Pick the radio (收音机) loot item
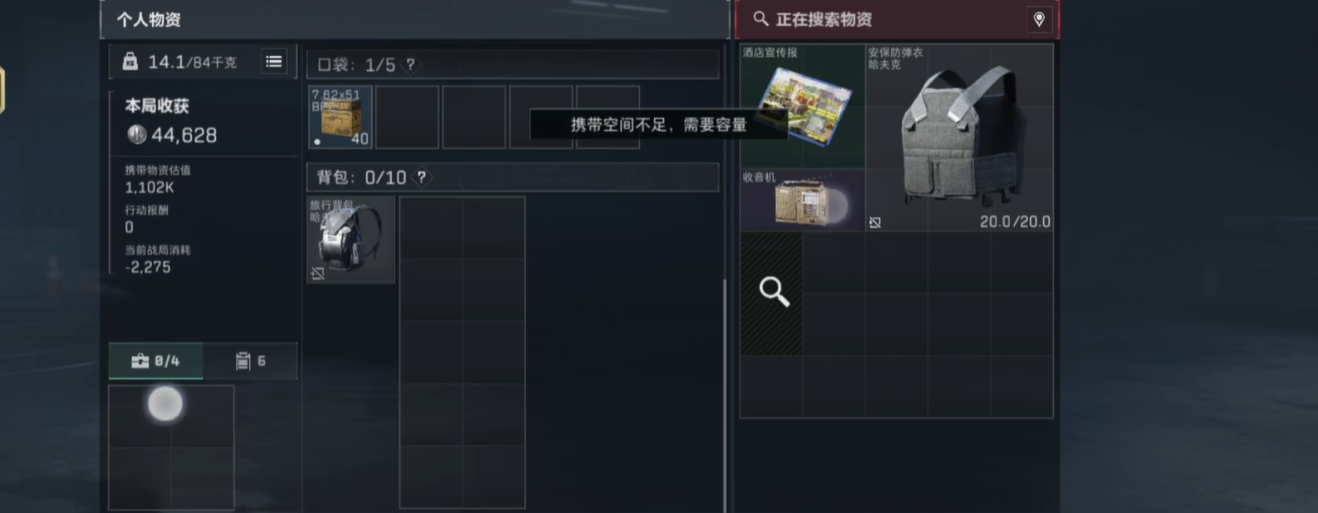The width and height of the screenshot is (1318, 513). pyautogui.click(x=802, y=200)
